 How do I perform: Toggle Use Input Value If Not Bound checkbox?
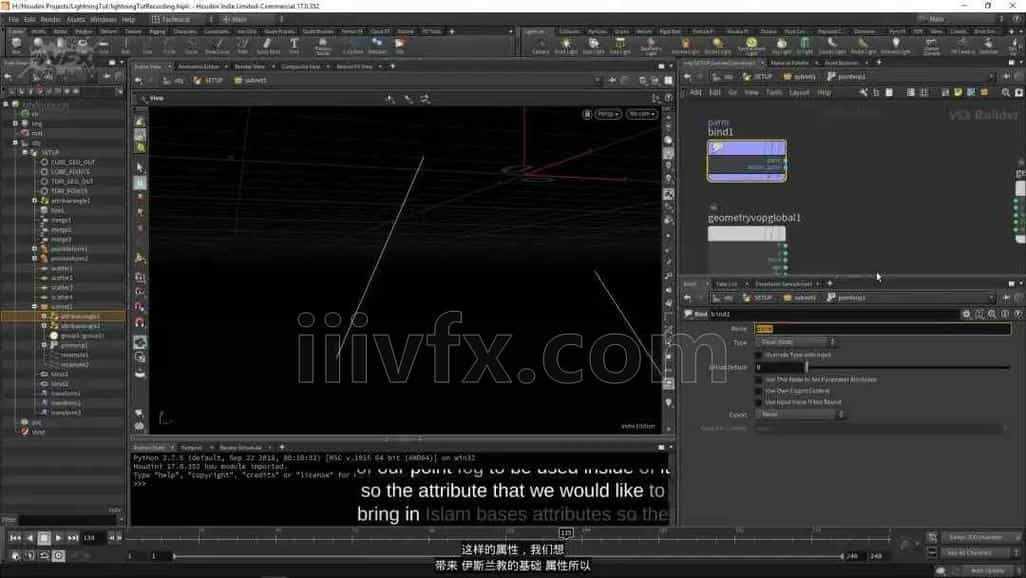758,403
